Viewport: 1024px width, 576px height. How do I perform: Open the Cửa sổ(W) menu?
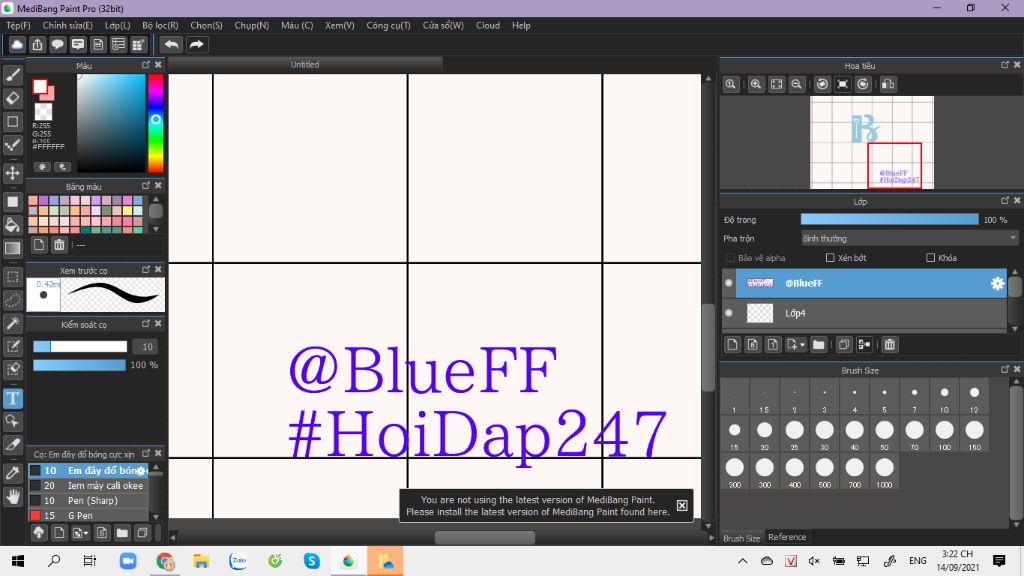click(443, 25)
